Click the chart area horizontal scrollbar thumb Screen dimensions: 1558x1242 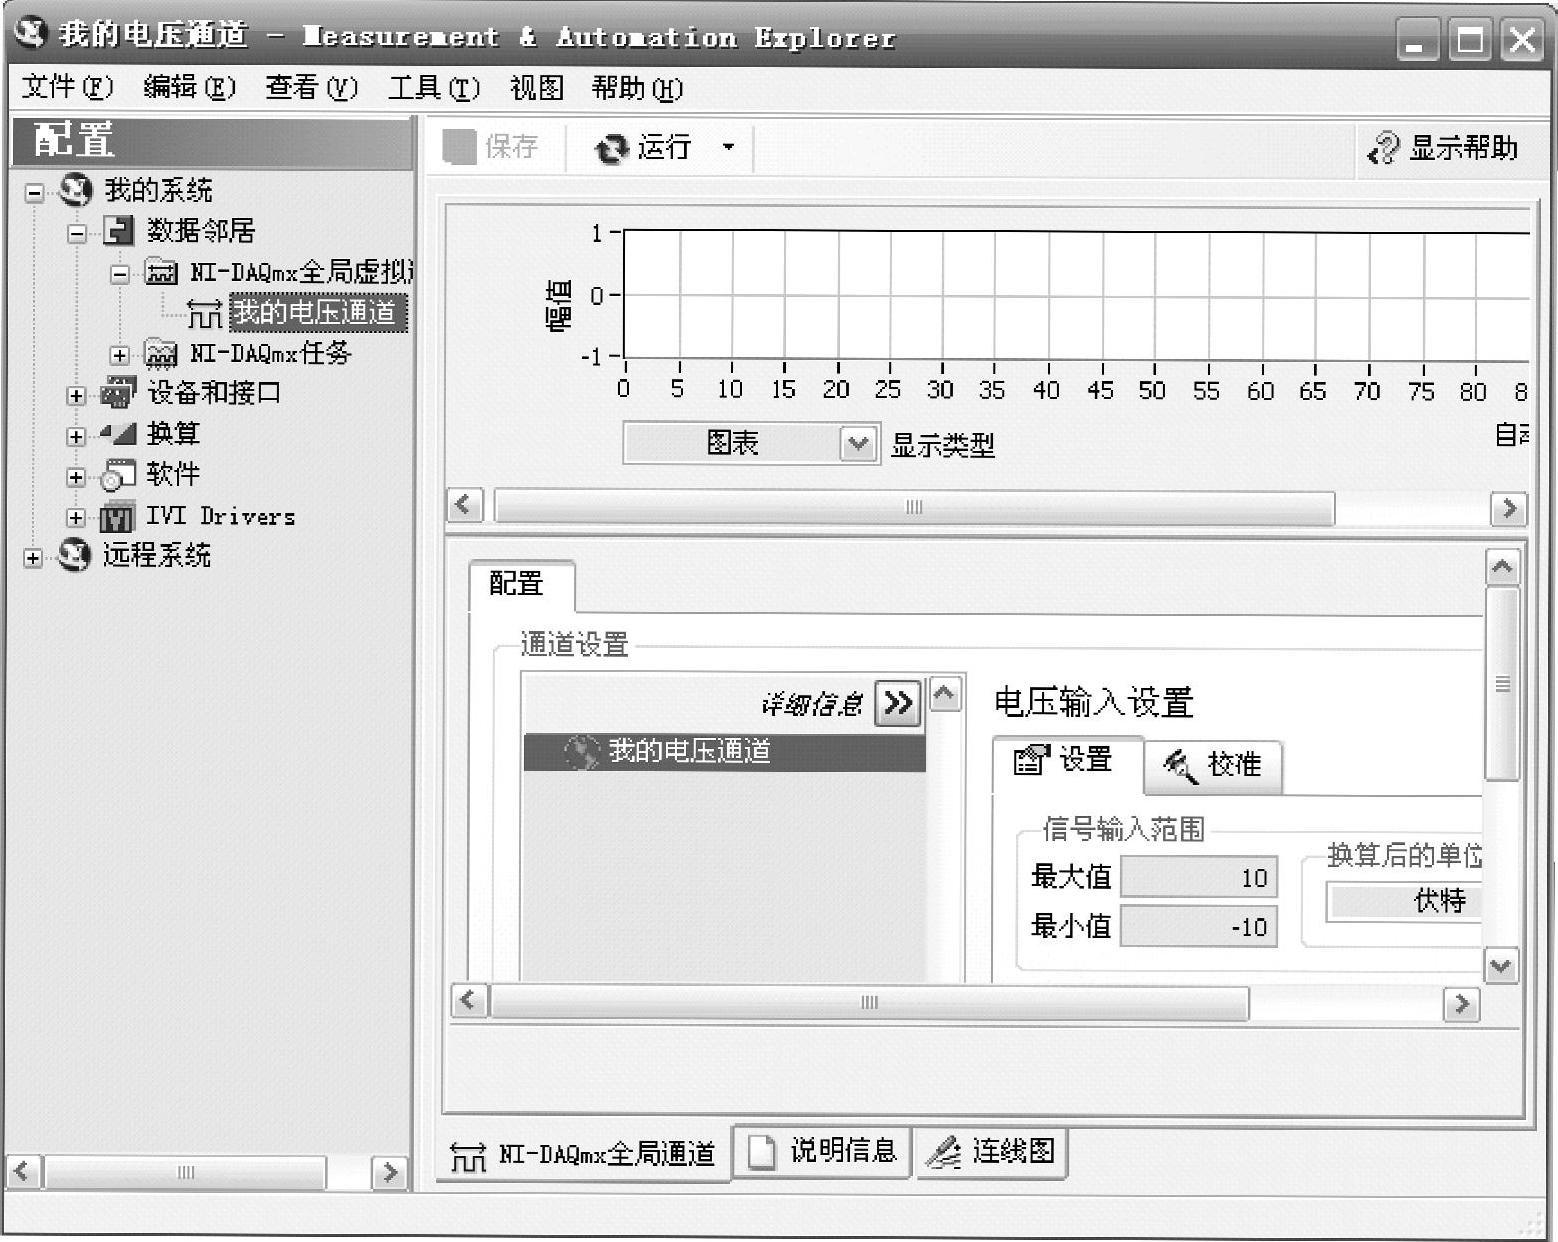tap(914, 507)
